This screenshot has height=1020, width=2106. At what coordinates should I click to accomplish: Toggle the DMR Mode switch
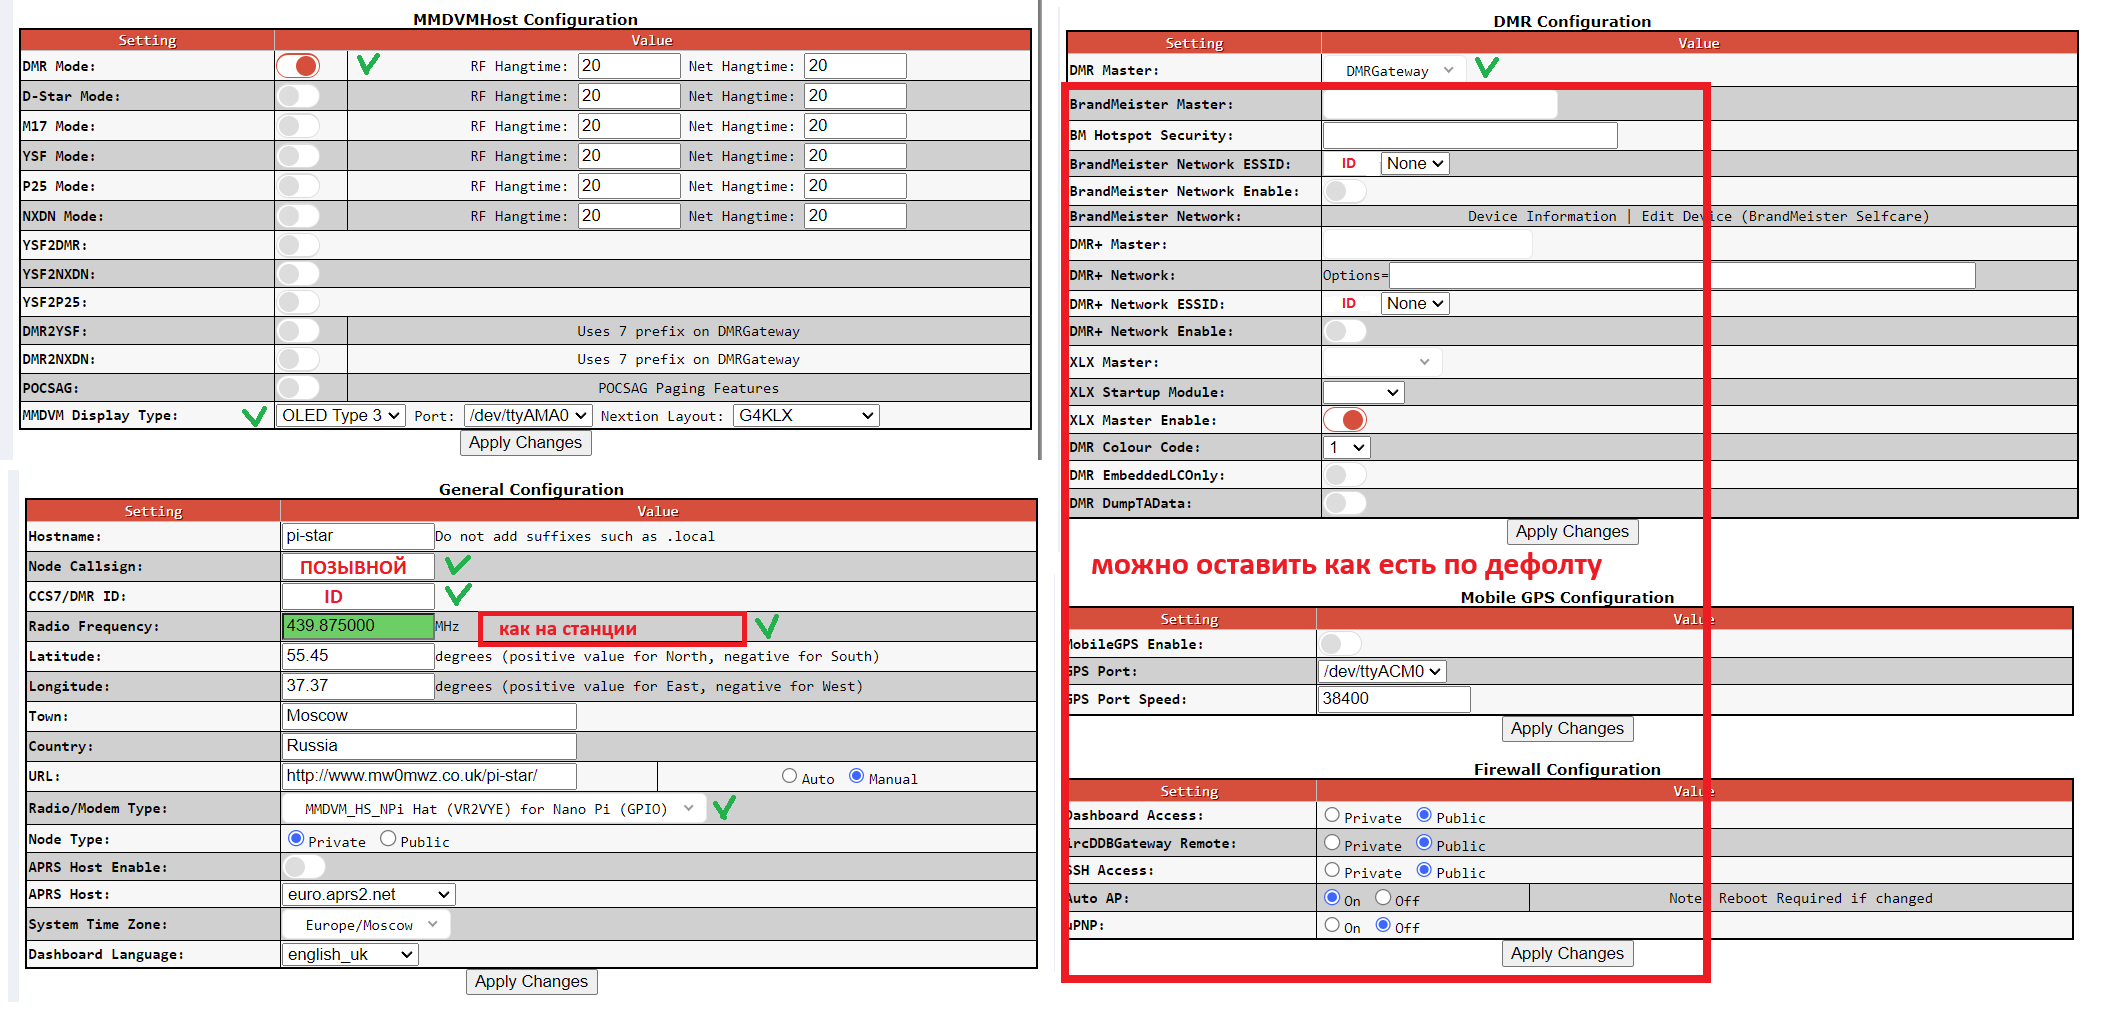(x=298, y=66)
